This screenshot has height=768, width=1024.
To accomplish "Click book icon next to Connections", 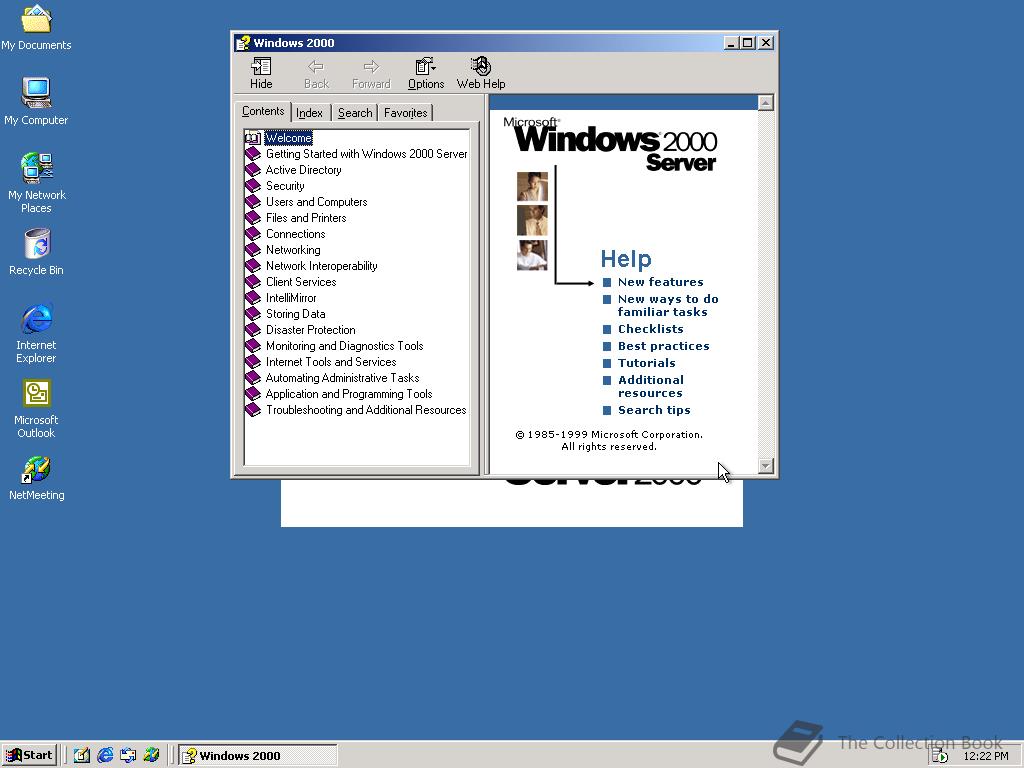I will tap(253, 234).
